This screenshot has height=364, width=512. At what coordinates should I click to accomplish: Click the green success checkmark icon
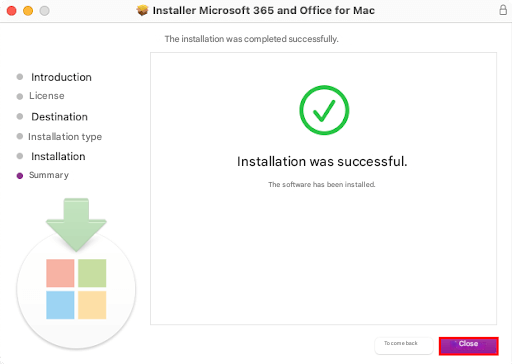point(324,110)
